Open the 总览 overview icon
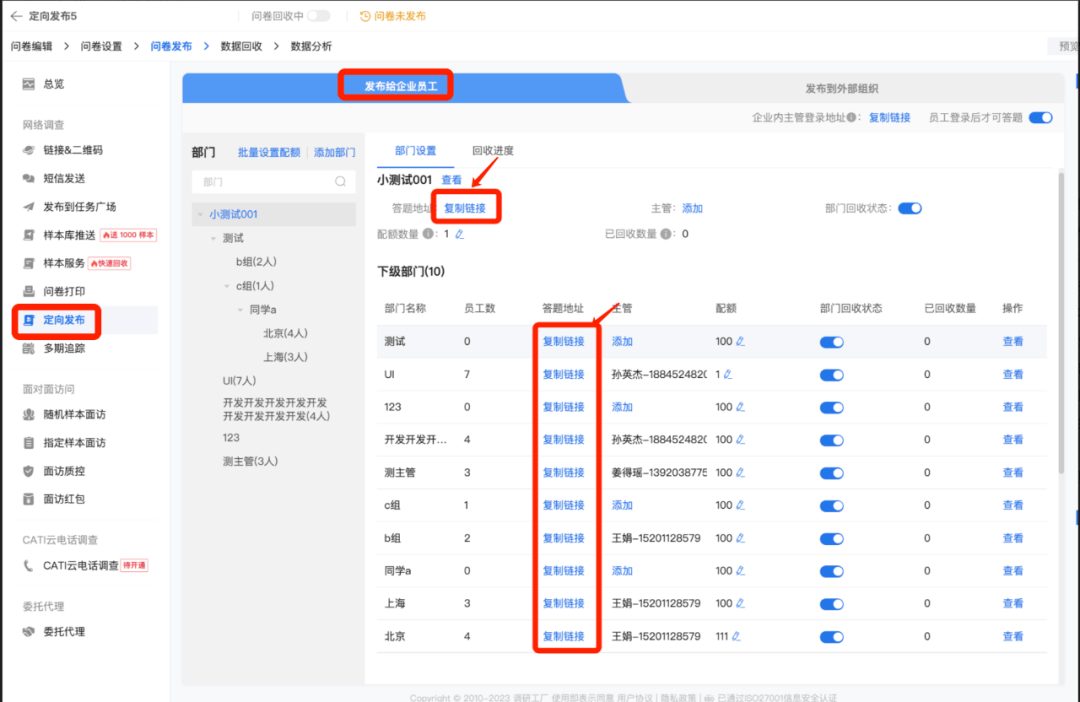This screenshot has height=702, width=1080. tap(28, 84)
